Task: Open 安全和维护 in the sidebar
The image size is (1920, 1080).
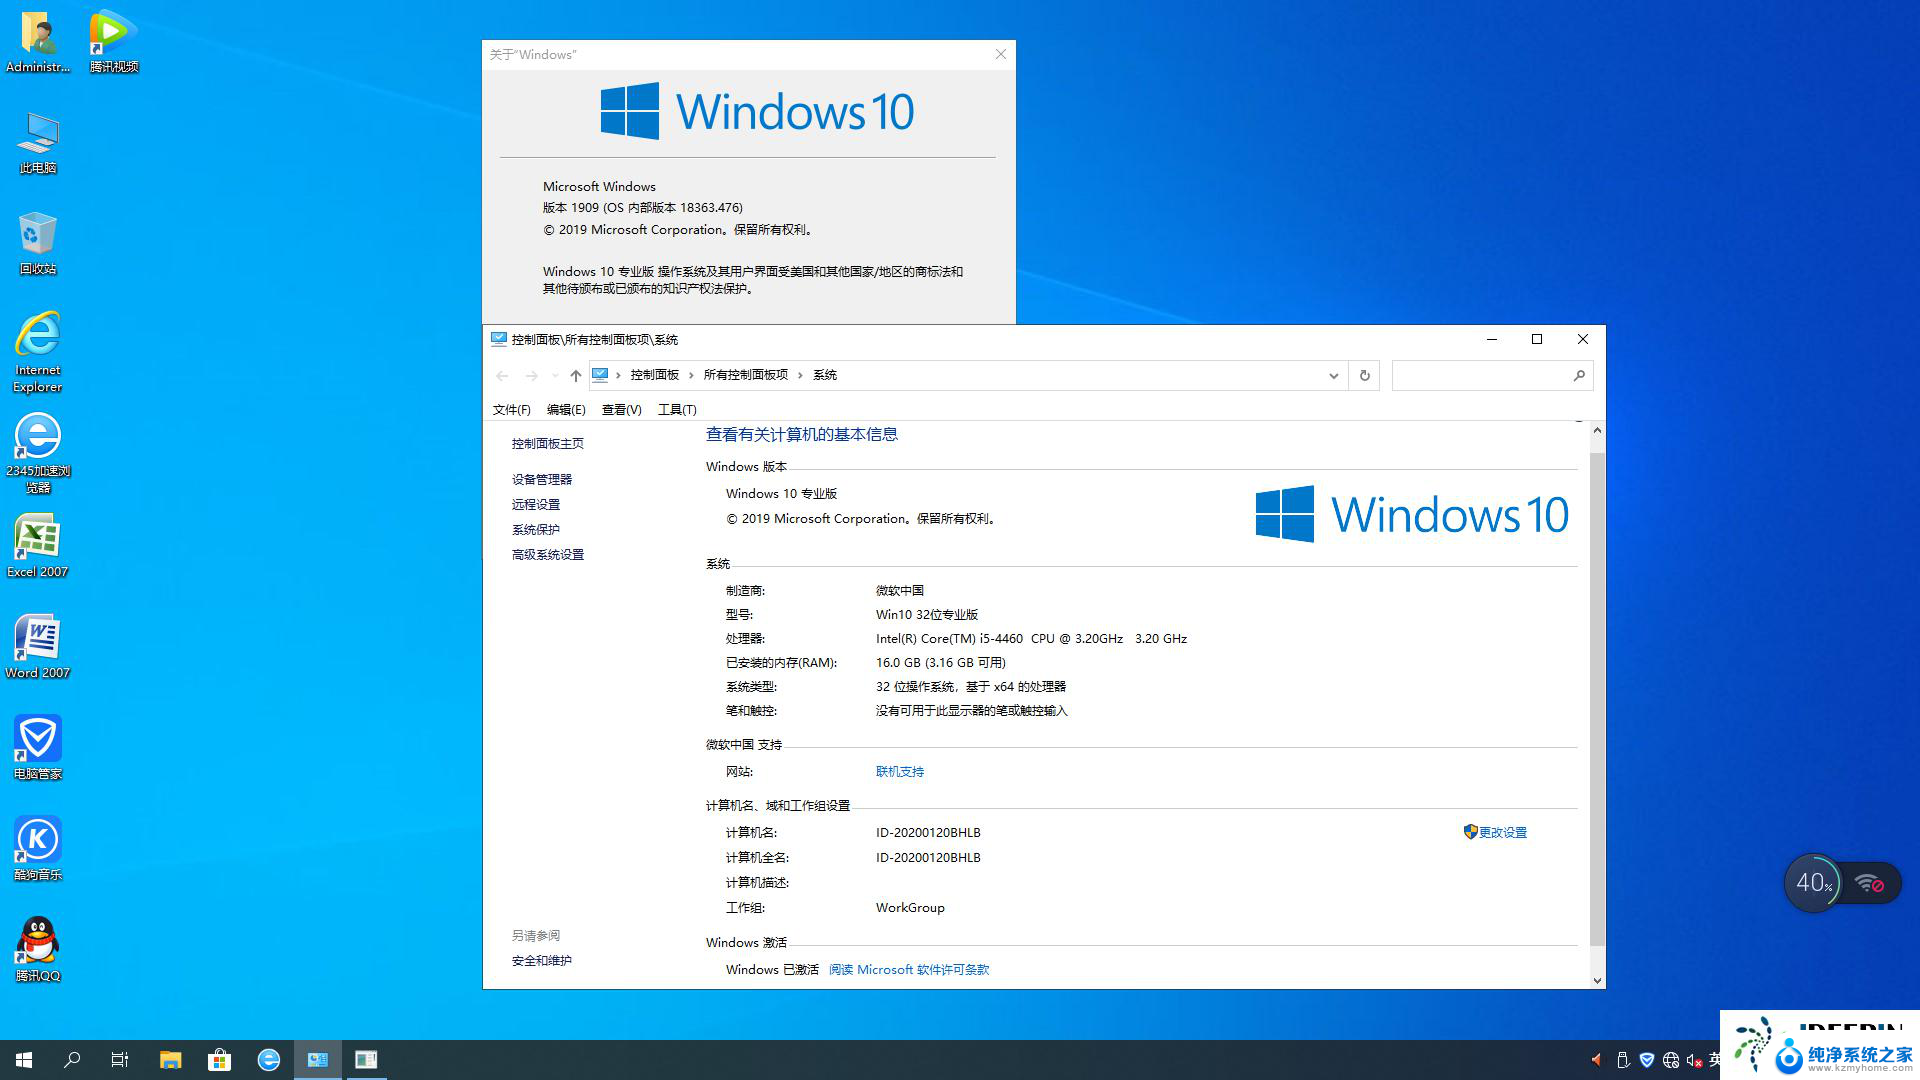Action: click(542, 961)
